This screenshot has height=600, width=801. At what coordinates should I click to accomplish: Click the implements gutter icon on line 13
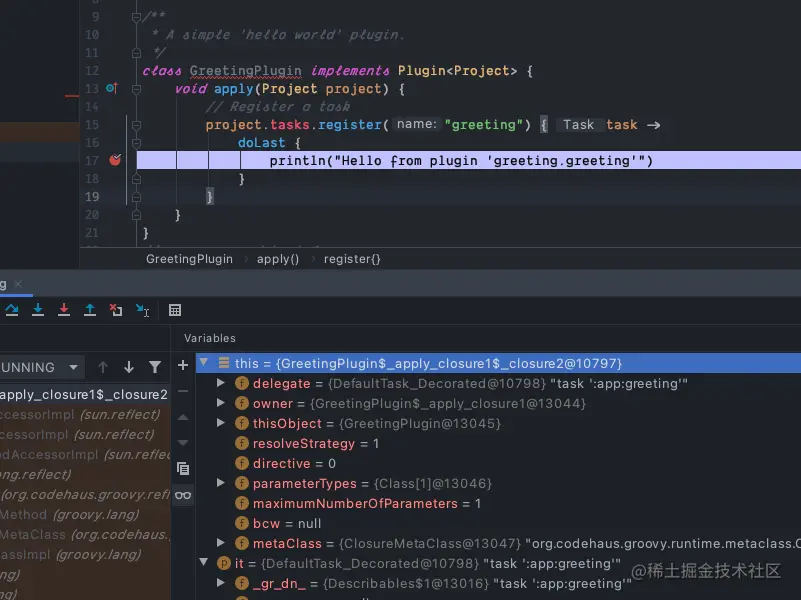[112, 88]
